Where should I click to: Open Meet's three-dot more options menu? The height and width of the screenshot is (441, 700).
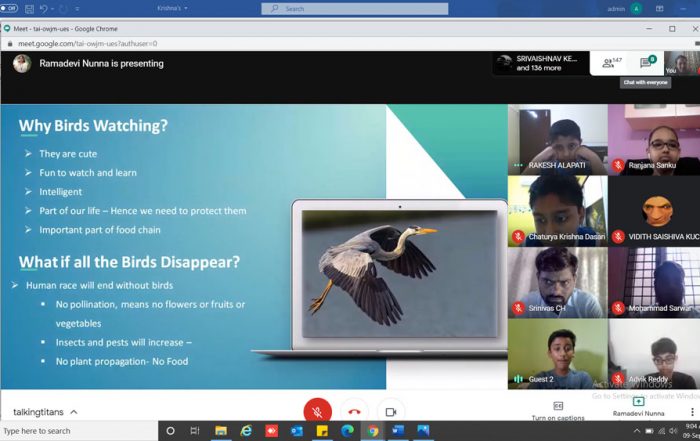click(x=692, y=412)
